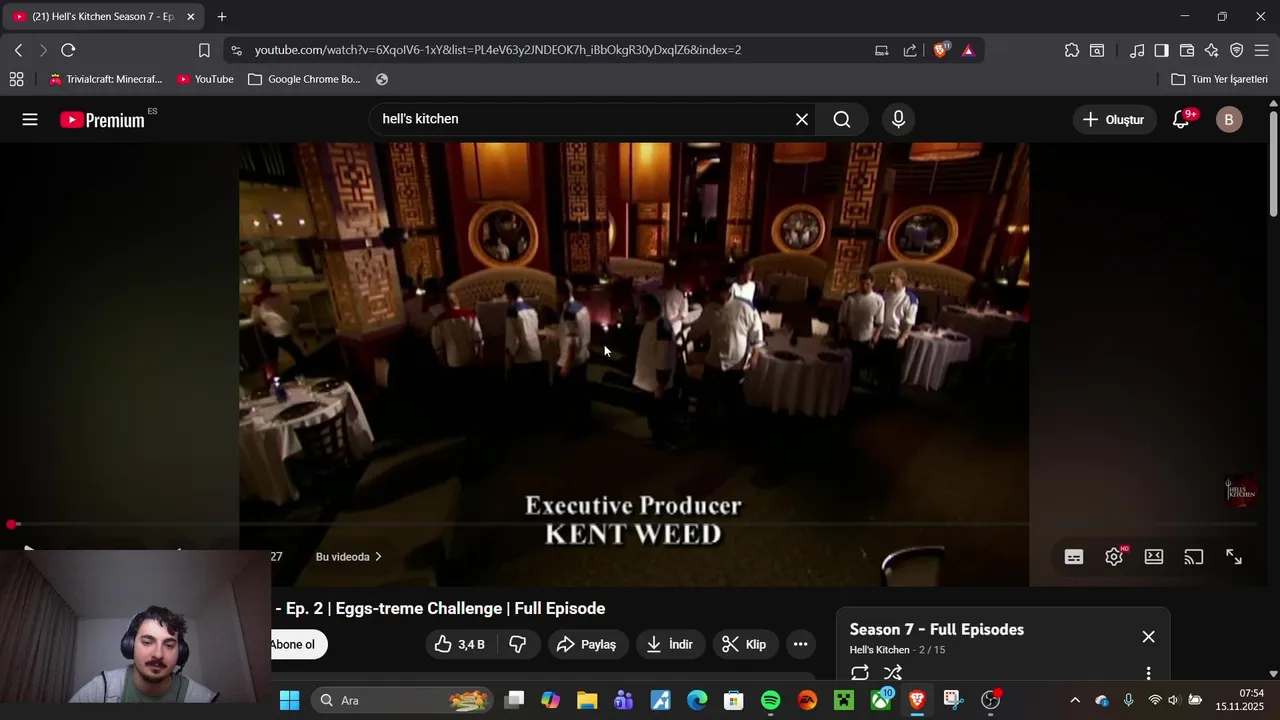1280x720 pixels.
Task: Open Tüm Yer İşaretleri folder
Action: tap(1219, 79)
